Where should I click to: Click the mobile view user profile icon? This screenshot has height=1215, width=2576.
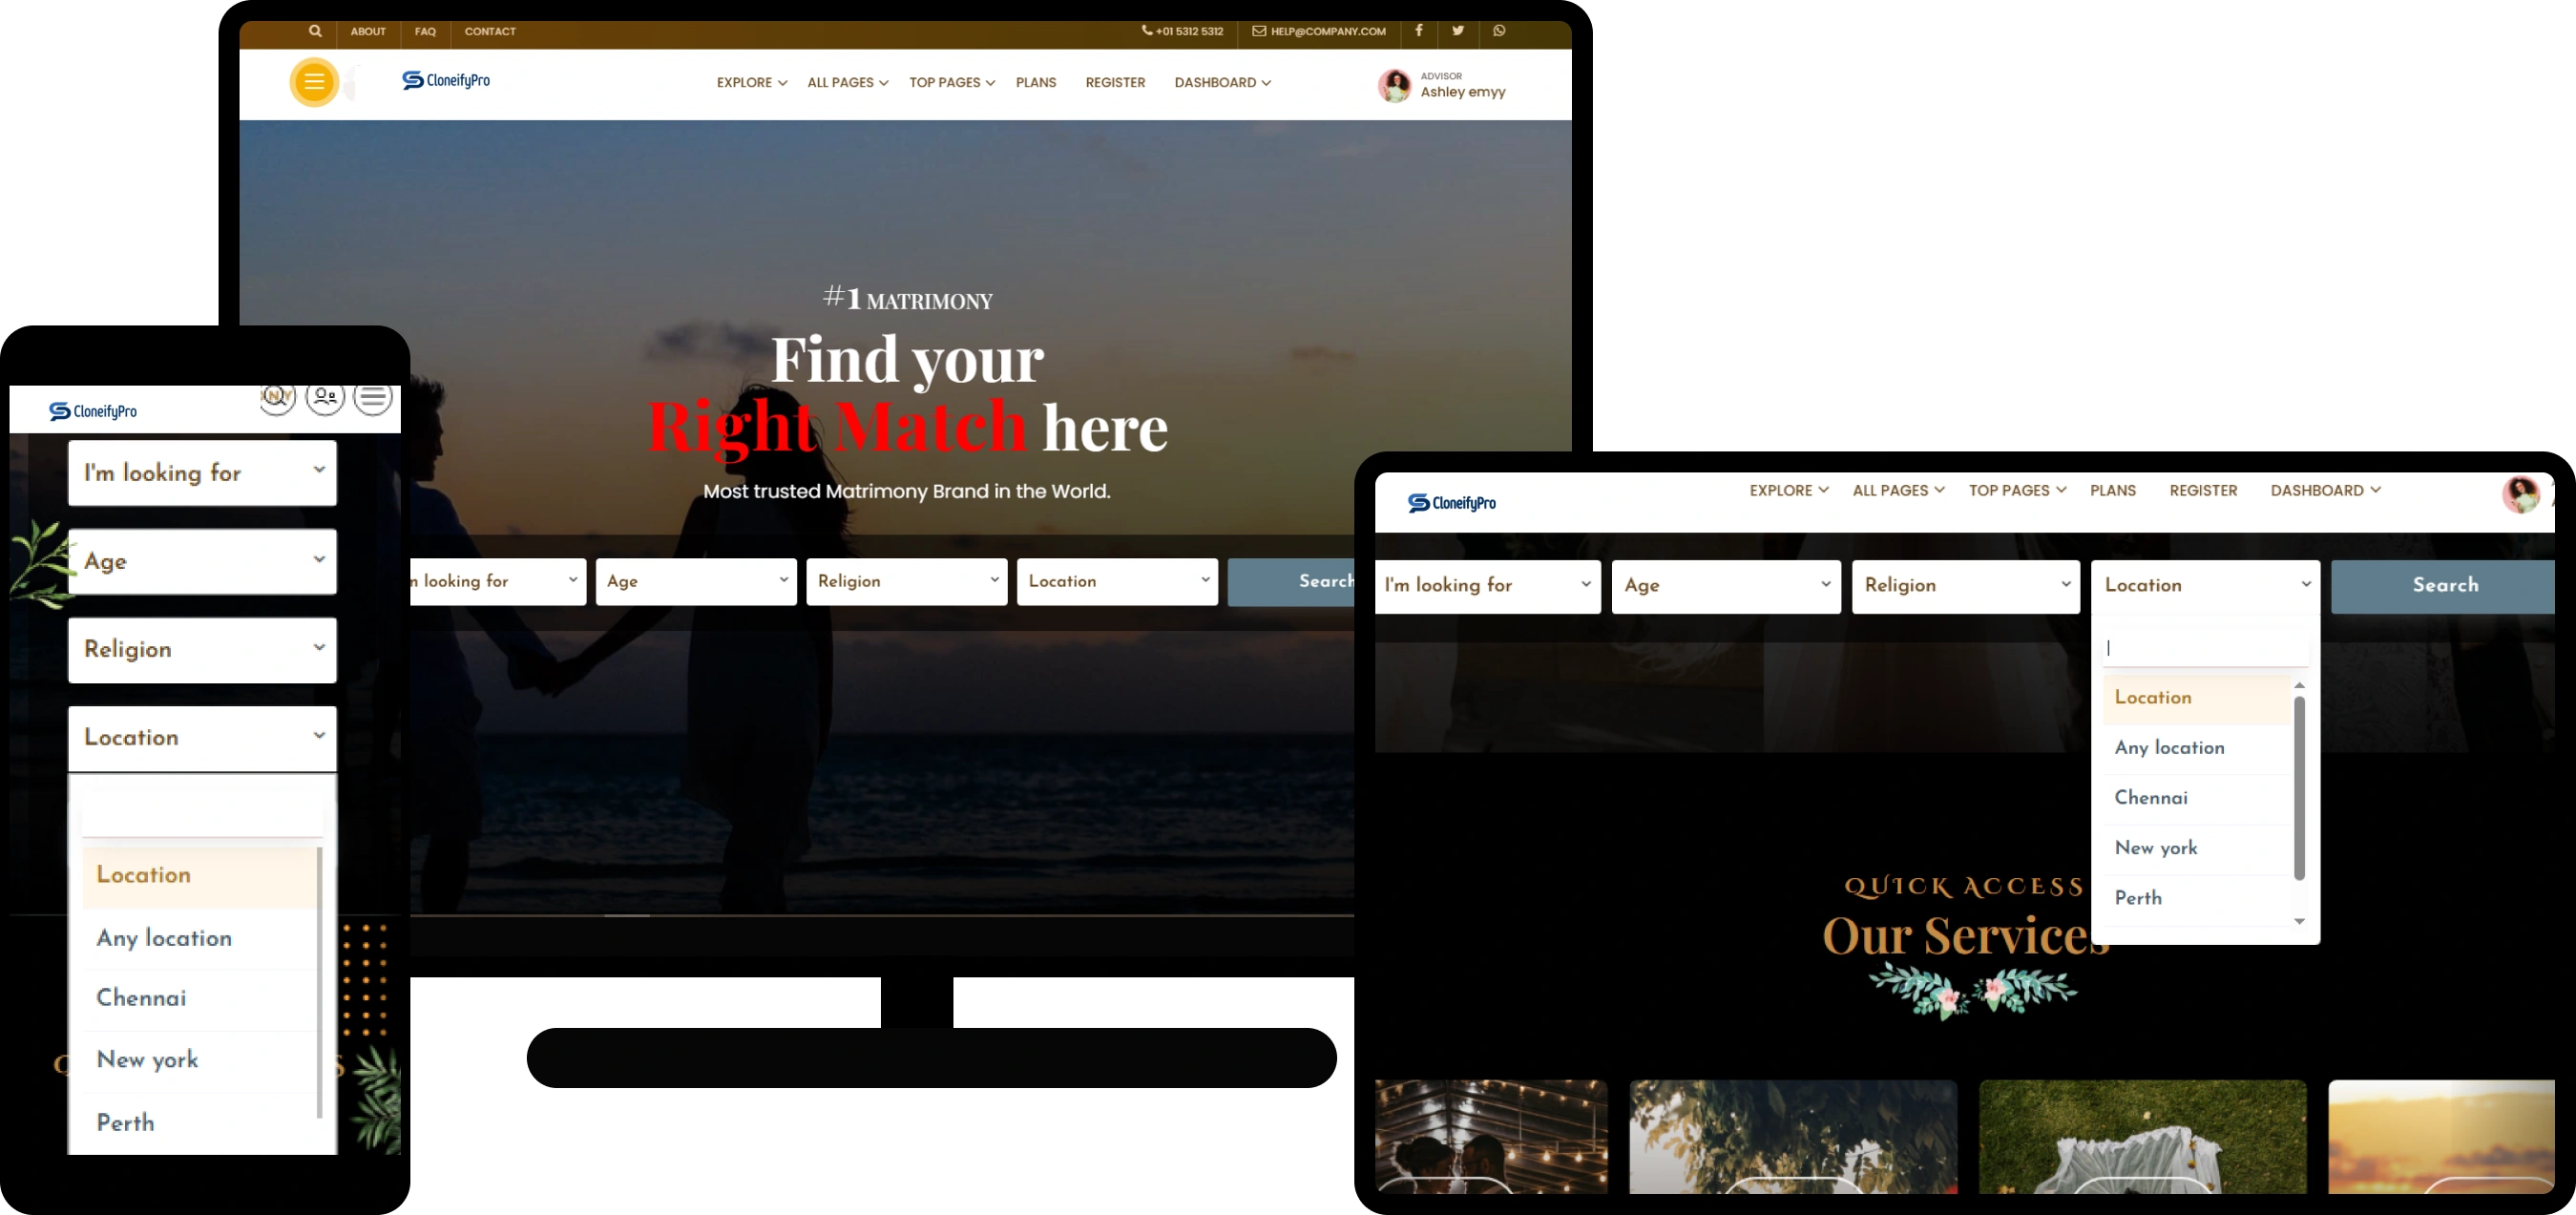pos(325,397)
